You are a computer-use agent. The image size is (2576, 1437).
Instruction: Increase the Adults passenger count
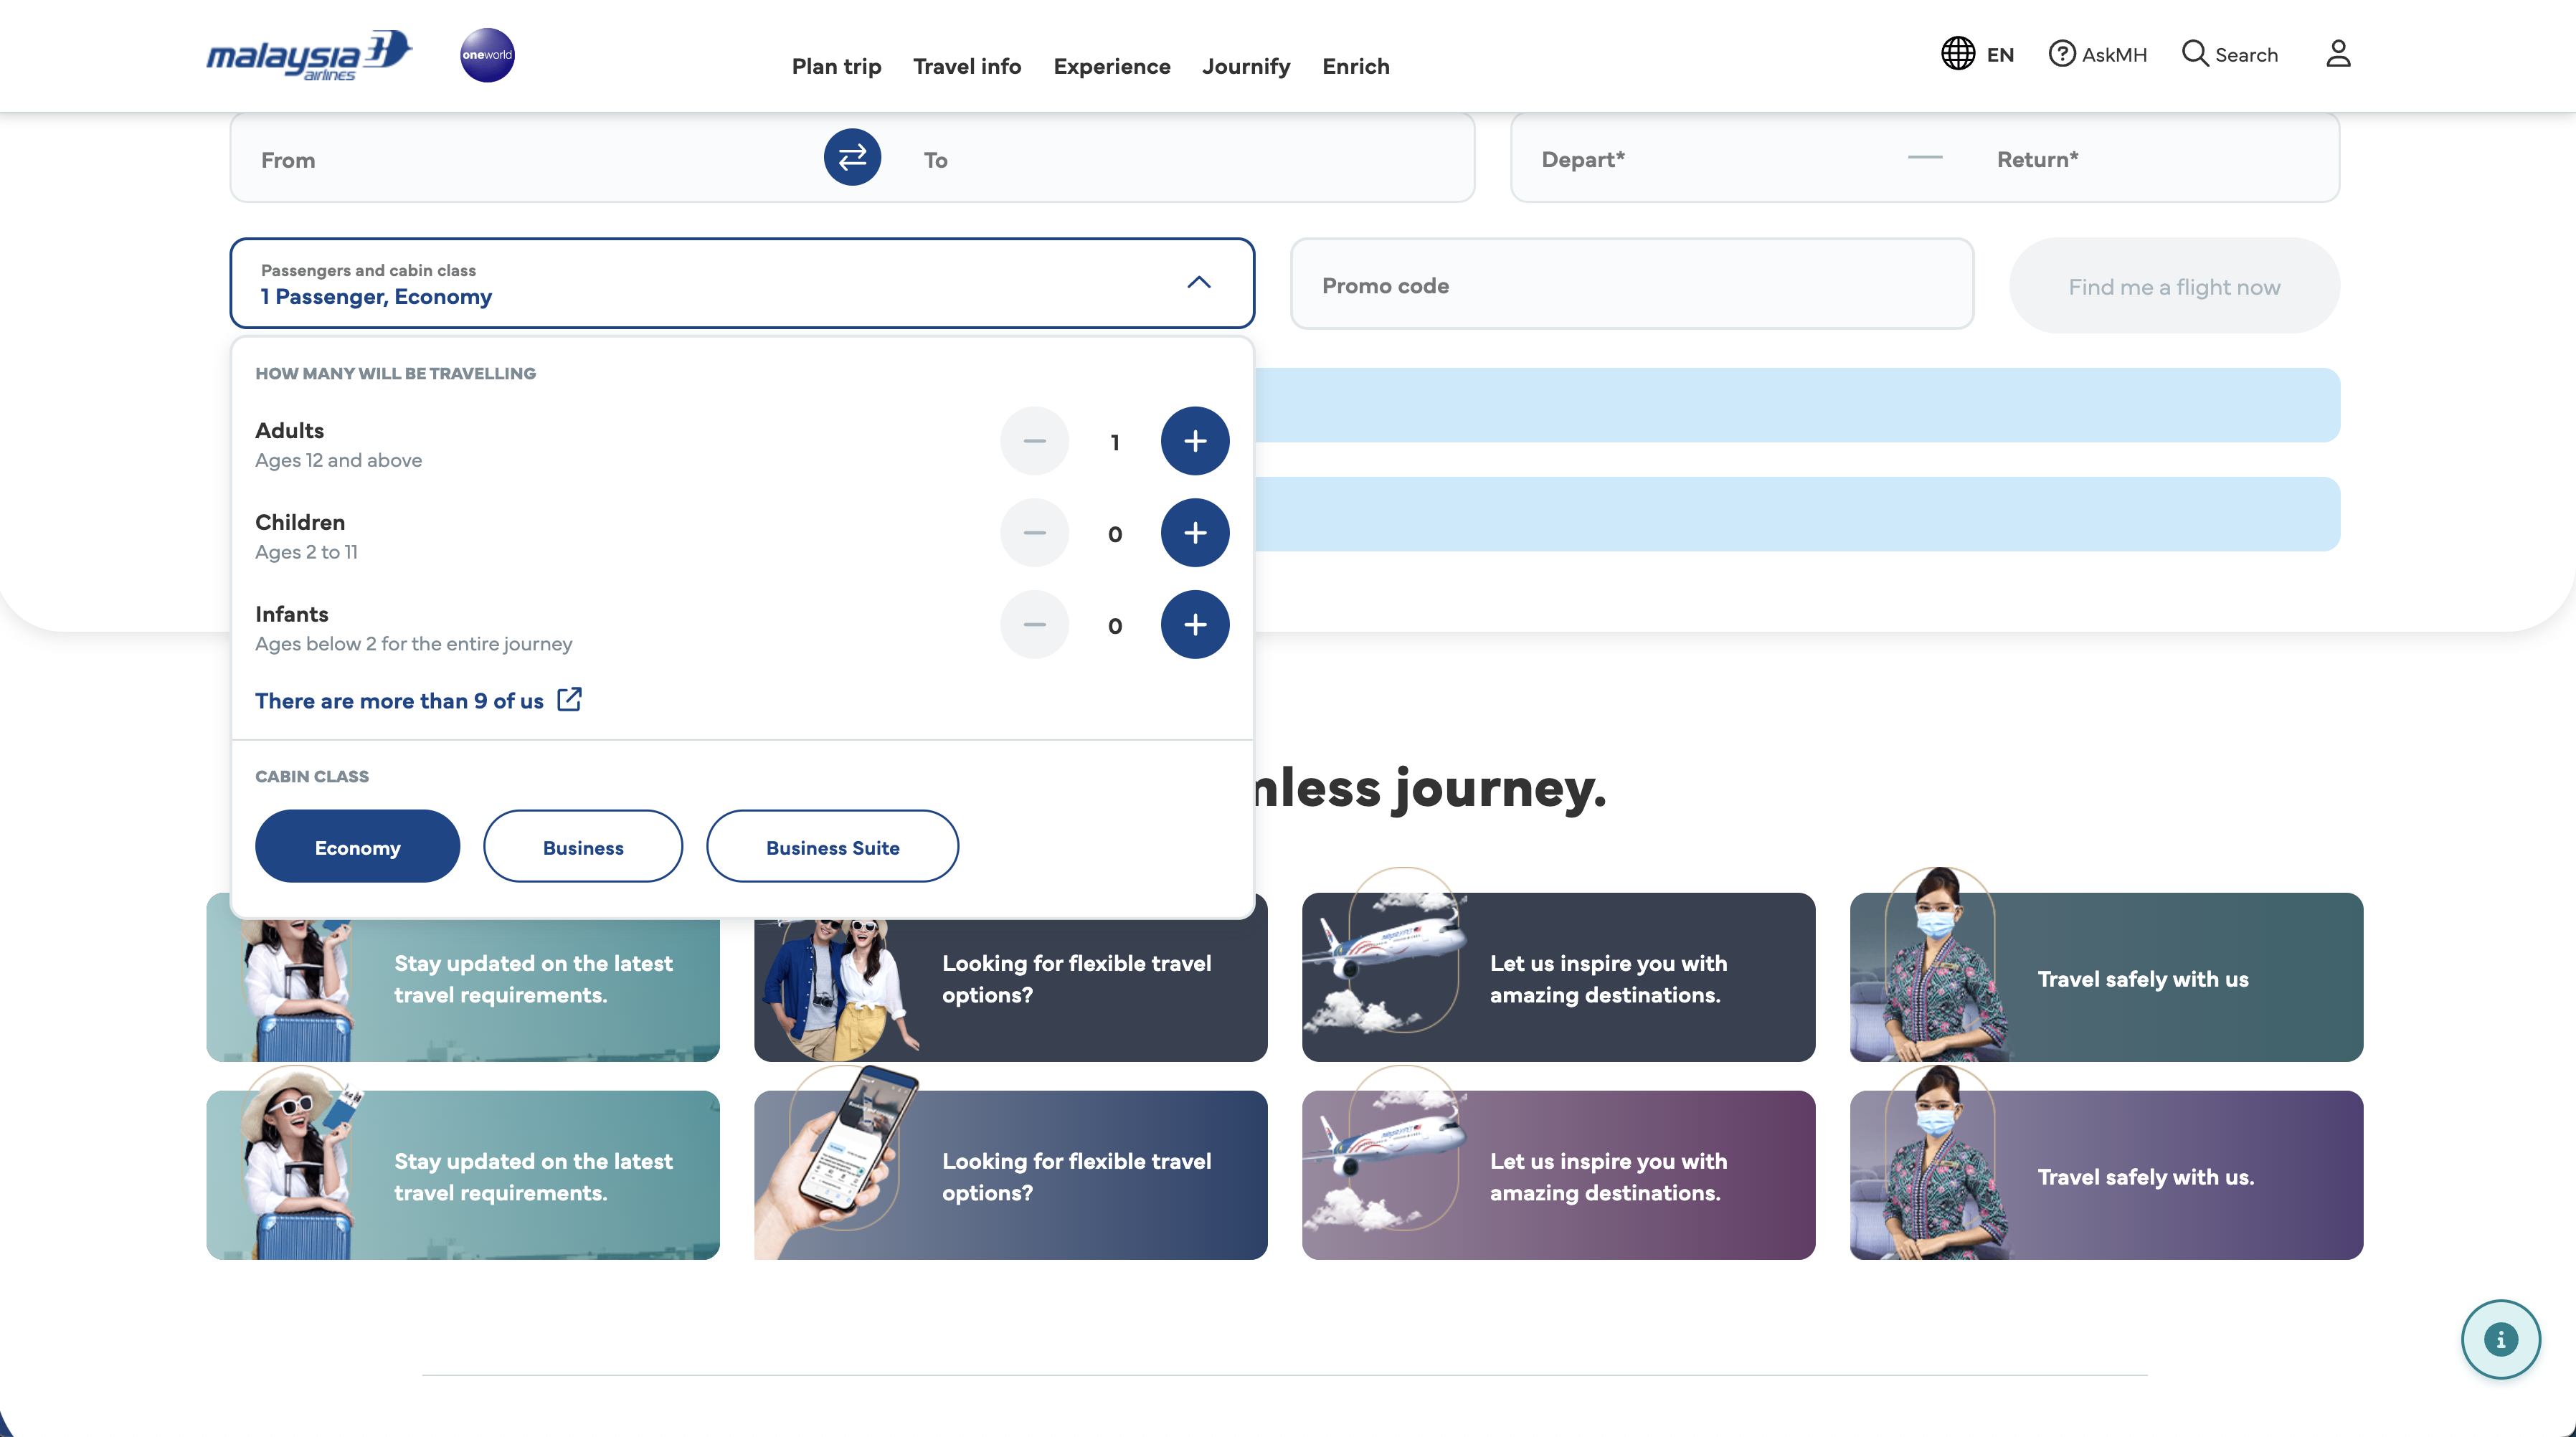point(1195,441)
